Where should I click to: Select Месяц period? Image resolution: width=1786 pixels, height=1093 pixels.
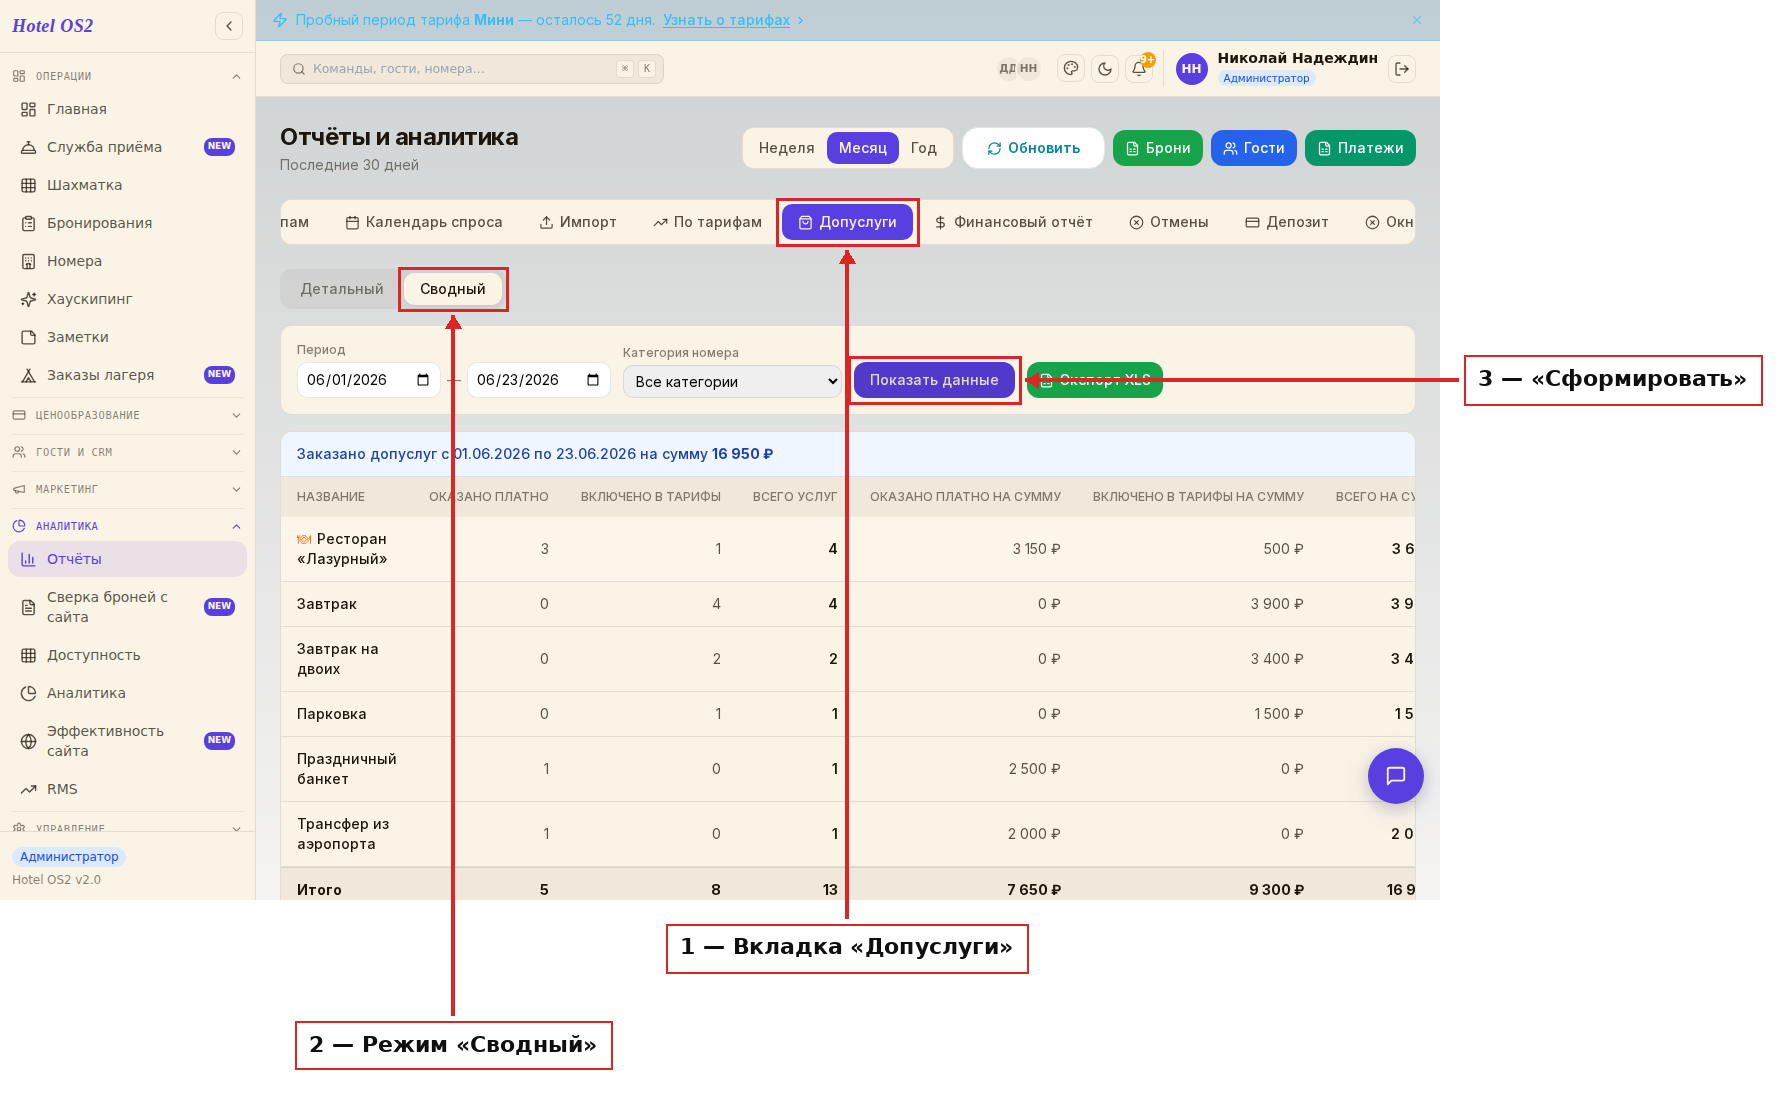[862, 148]
